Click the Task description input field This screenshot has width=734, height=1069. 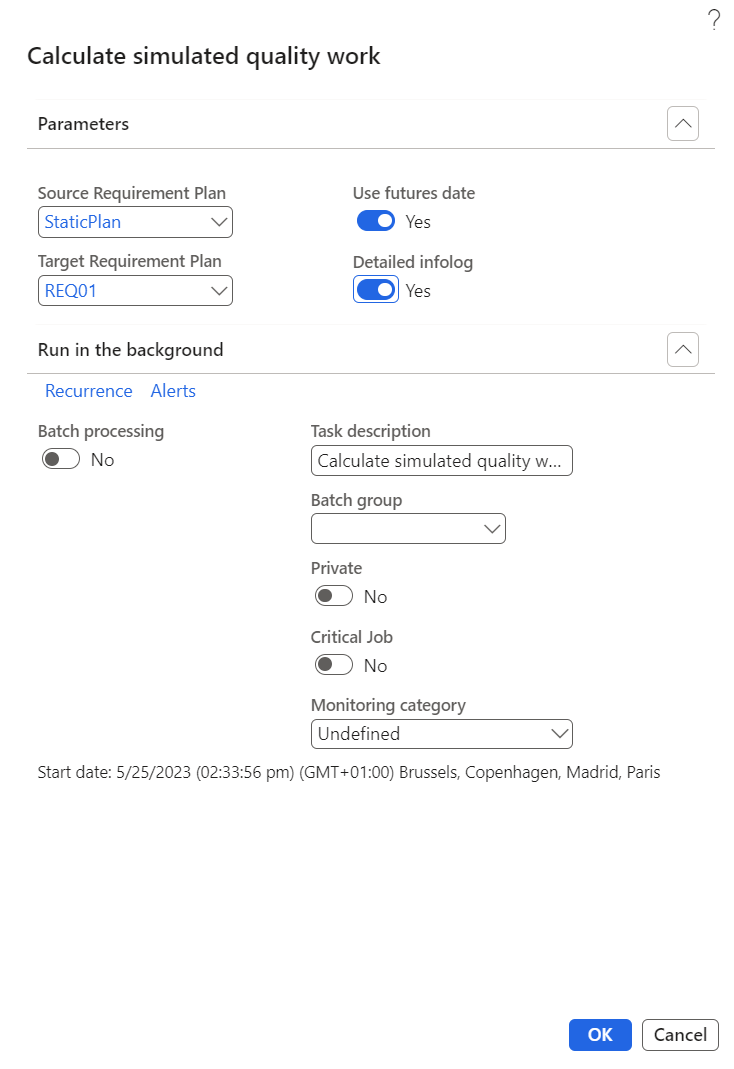pyautogui.click(x=441, y=461)
